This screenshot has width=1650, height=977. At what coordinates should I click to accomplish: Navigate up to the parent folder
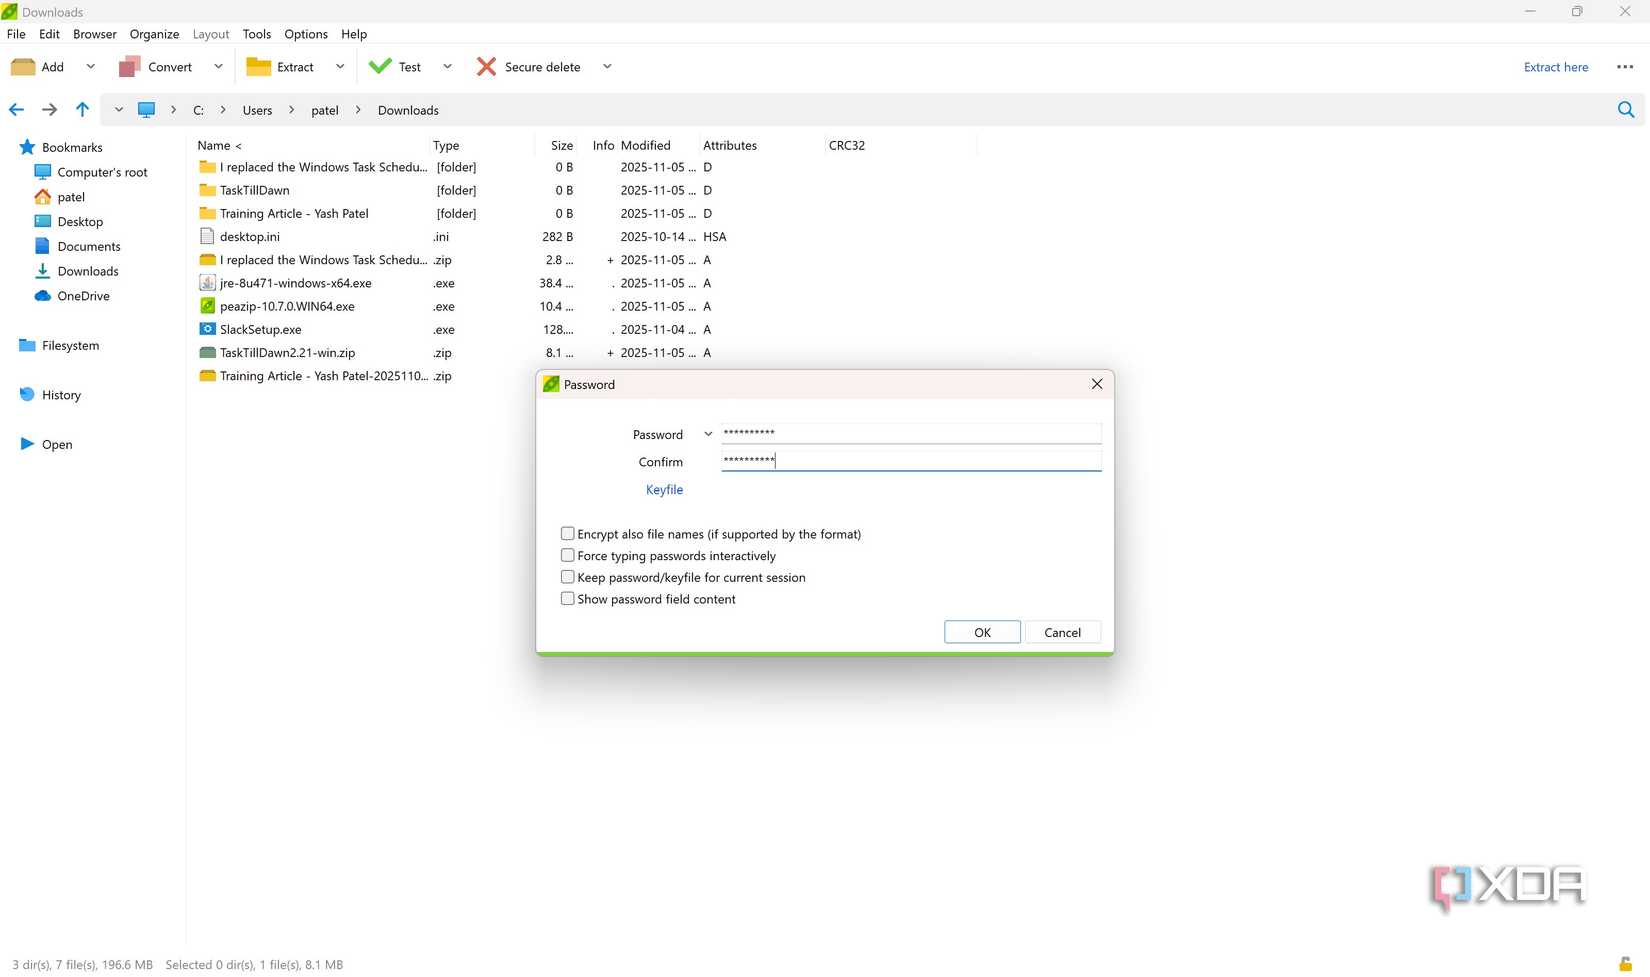(82, 110)
